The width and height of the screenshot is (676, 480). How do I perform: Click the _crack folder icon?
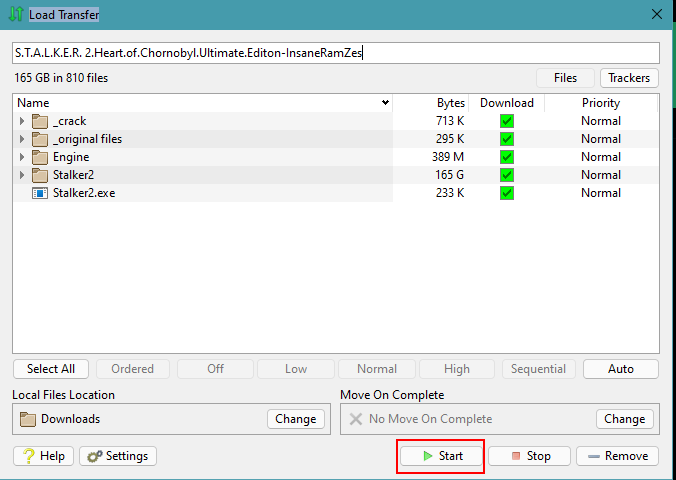click(x=40, y=121)
